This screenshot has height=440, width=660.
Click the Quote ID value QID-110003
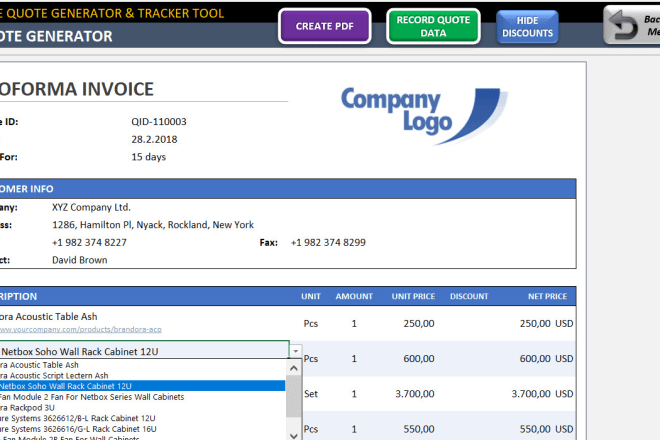point(159,122)
